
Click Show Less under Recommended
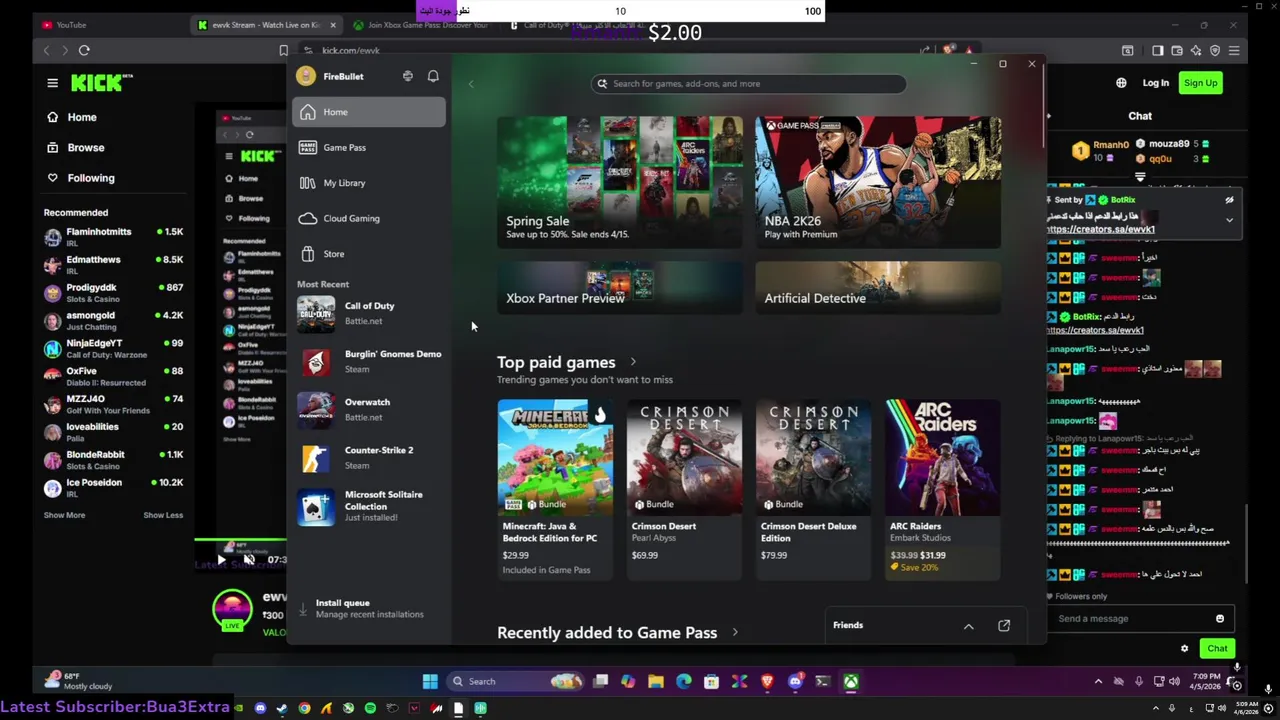click(163, 515)
